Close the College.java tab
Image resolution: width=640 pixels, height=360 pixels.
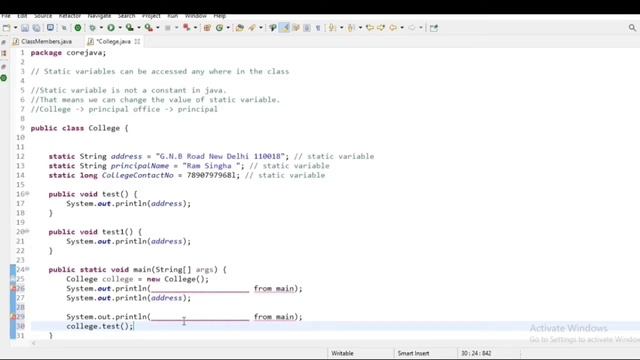138,42
